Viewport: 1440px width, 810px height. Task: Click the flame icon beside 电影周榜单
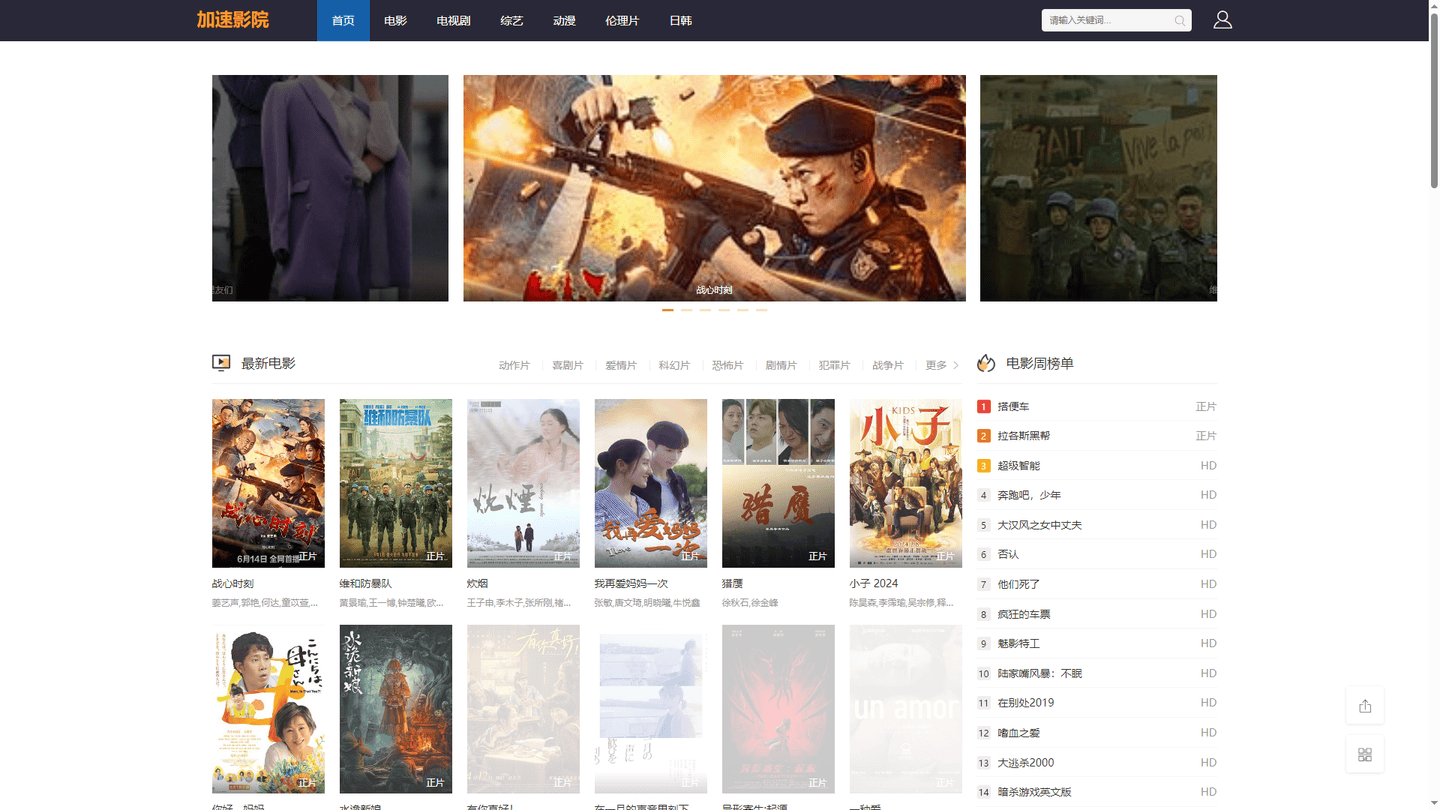[x=986, y=363]
